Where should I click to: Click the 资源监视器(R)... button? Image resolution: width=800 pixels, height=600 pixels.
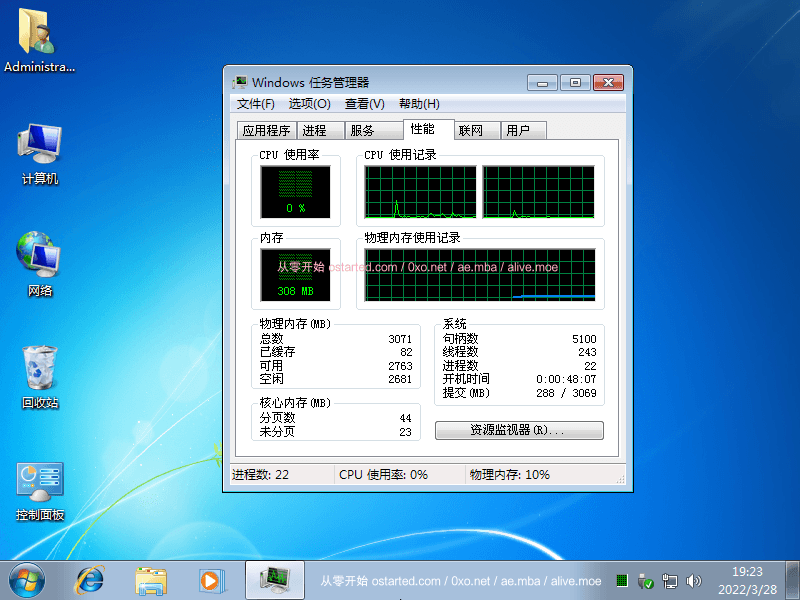519,430
